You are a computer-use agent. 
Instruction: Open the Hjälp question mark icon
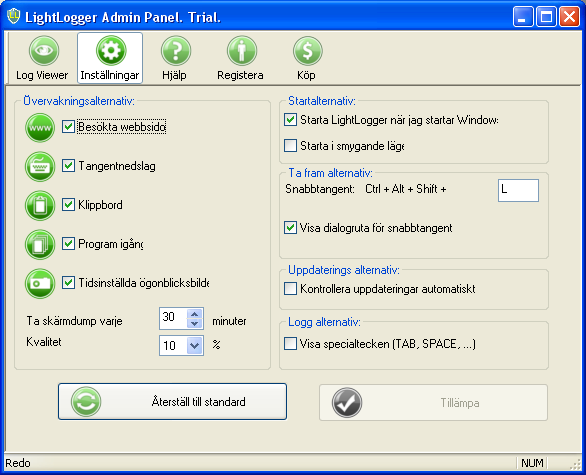click(176, 50)
